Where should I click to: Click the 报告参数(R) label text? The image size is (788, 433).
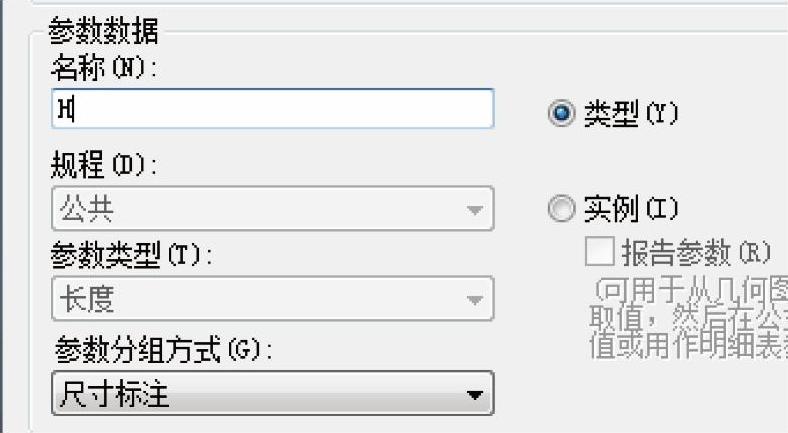[x=697, y=252]
